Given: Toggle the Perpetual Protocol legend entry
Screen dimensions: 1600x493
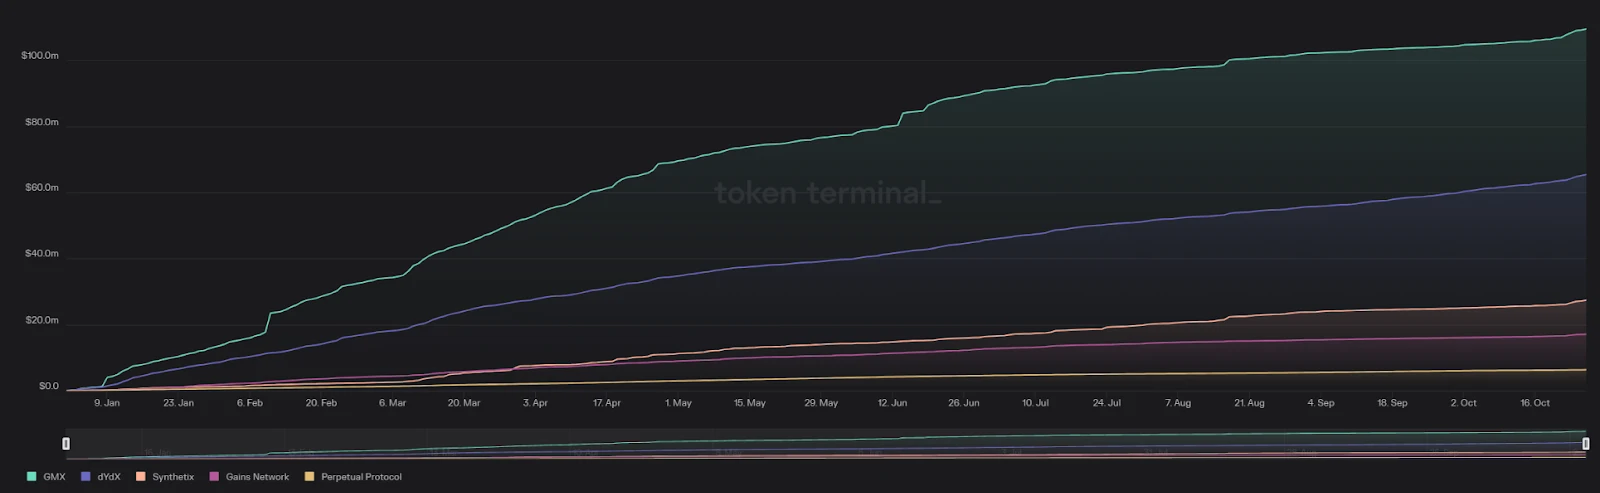Looking at the screenshot, I should point(353,477).
